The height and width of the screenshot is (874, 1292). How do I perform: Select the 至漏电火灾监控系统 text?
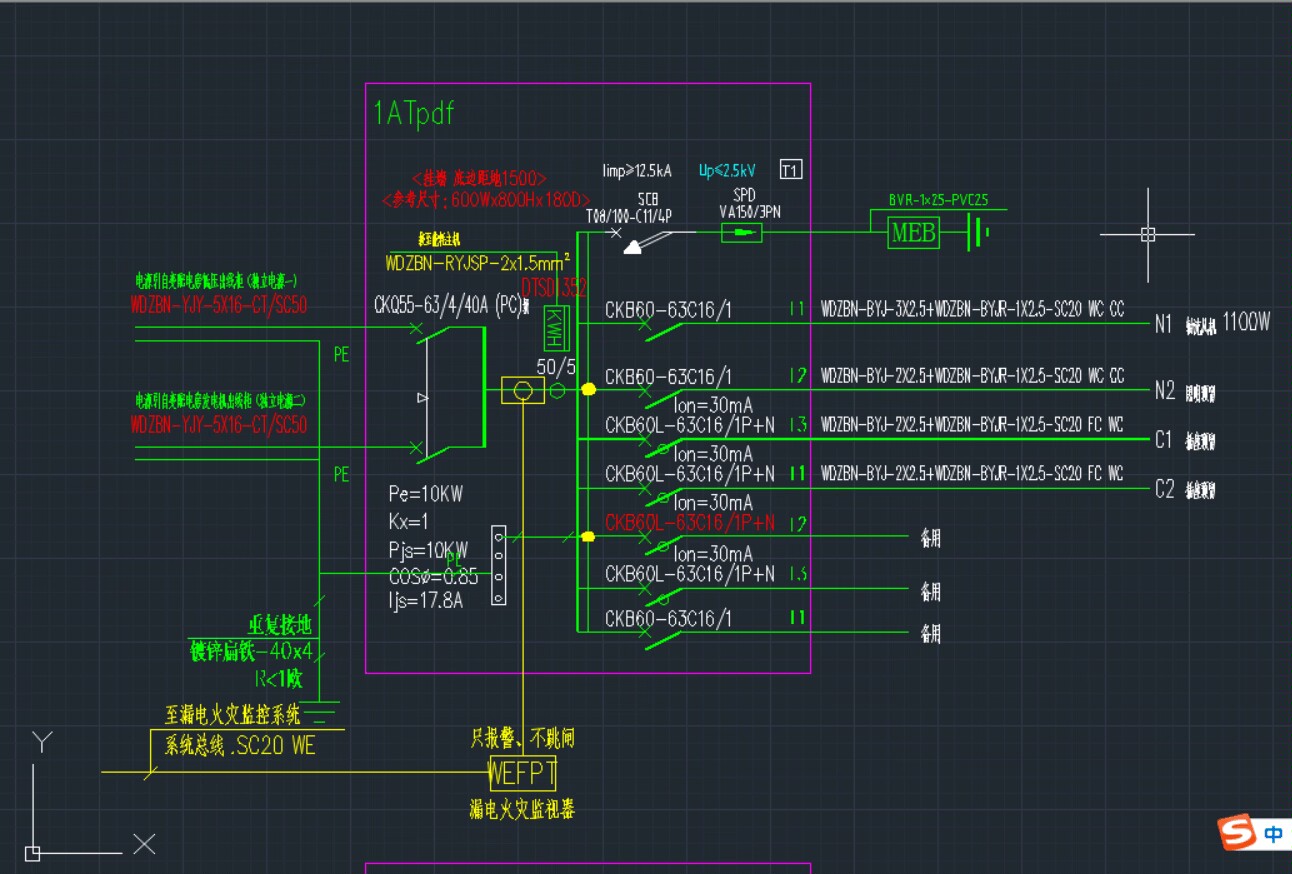232,716
